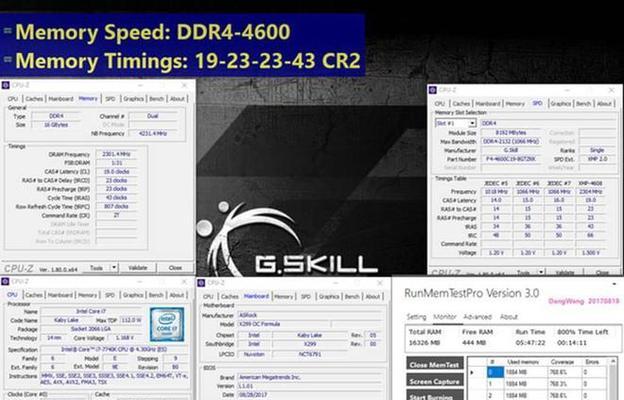Click the row indicator arrow beside row 0 in RunMemTestPro
Image resolution: width=624 pixels, height=400 pixels.
[x=472, y=373]
